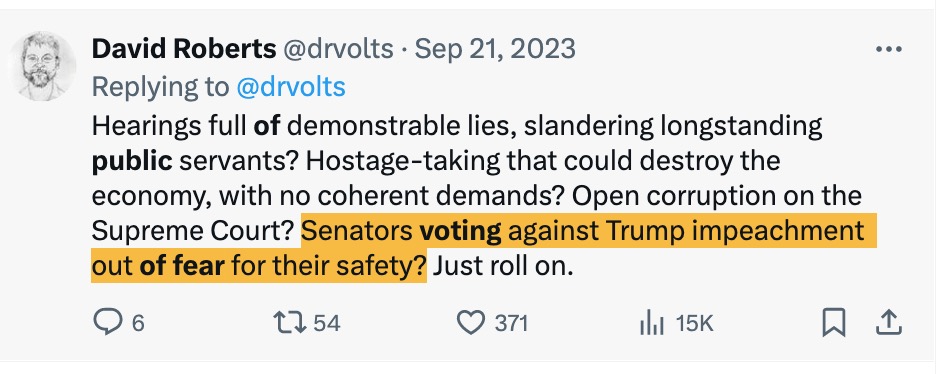Click the reply speech bubble icon
This screenshot has height=374, width=948.
click(108, 322)
